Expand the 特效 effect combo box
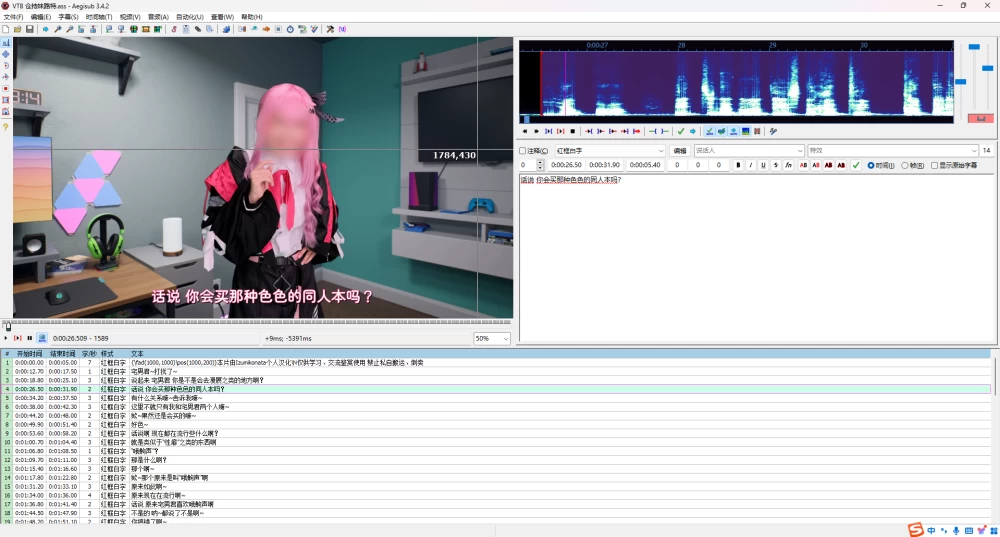 click(x=892, y=151)
